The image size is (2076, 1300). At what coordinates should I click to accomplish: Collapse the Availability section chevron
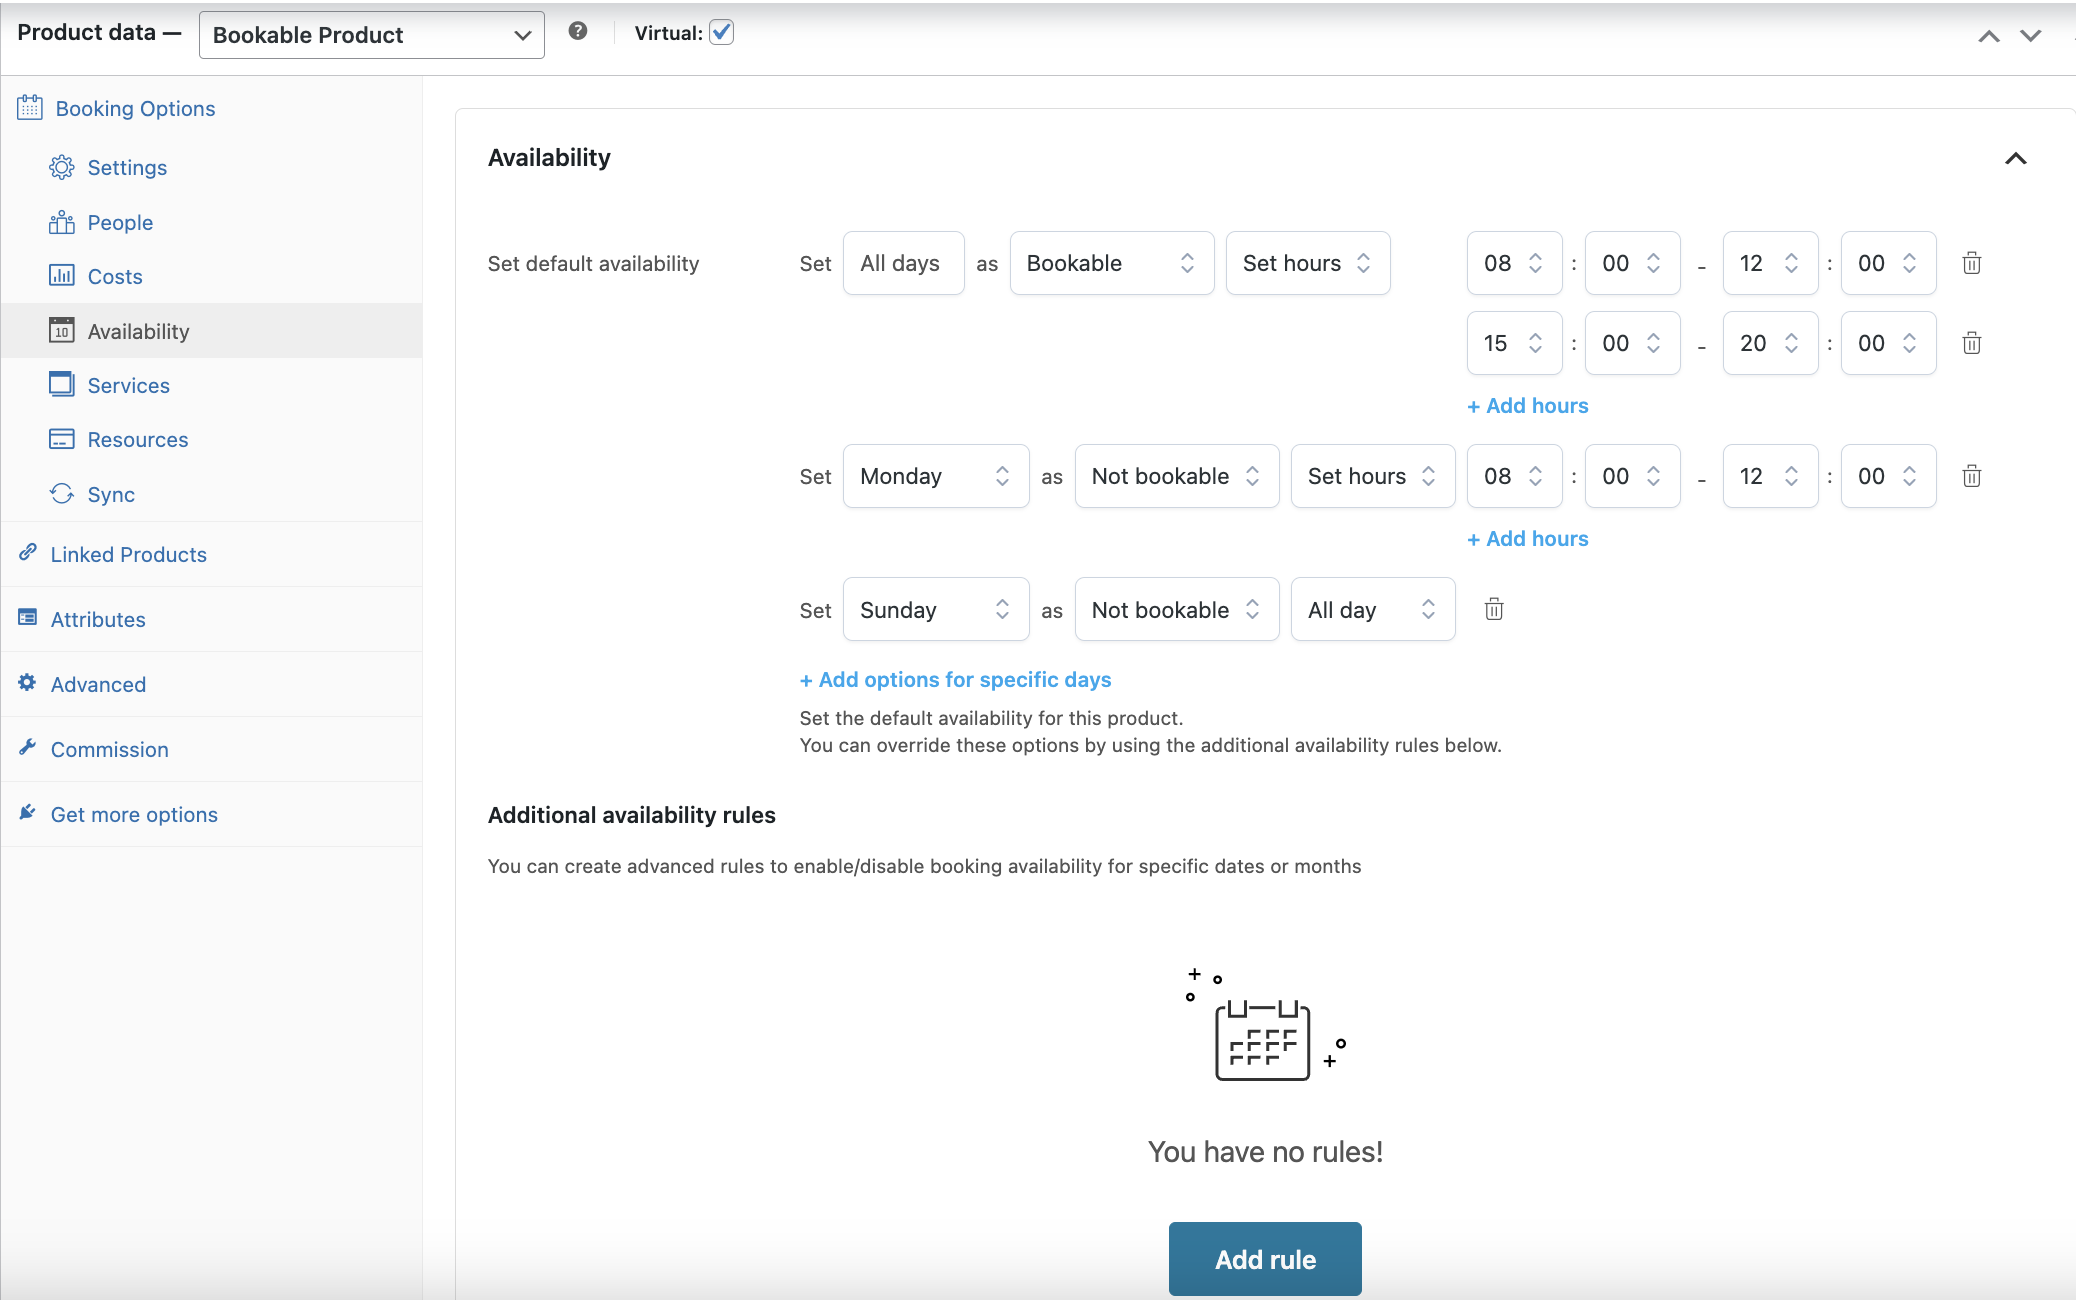2015,158
